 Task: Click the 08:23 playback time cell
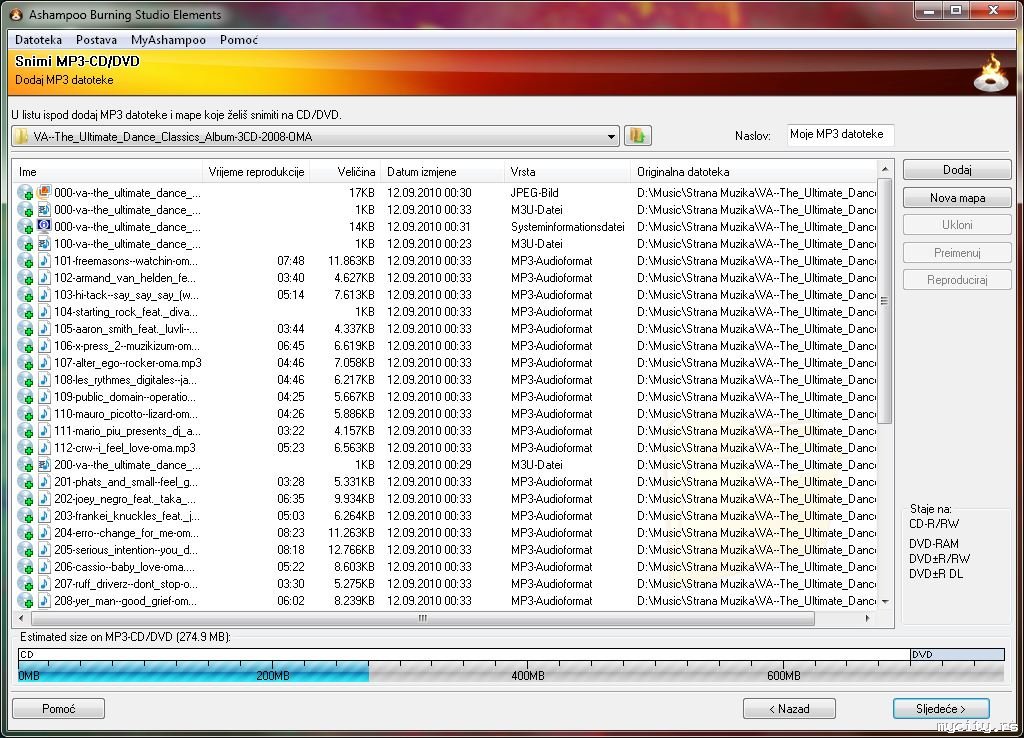[x=291, y=532]
